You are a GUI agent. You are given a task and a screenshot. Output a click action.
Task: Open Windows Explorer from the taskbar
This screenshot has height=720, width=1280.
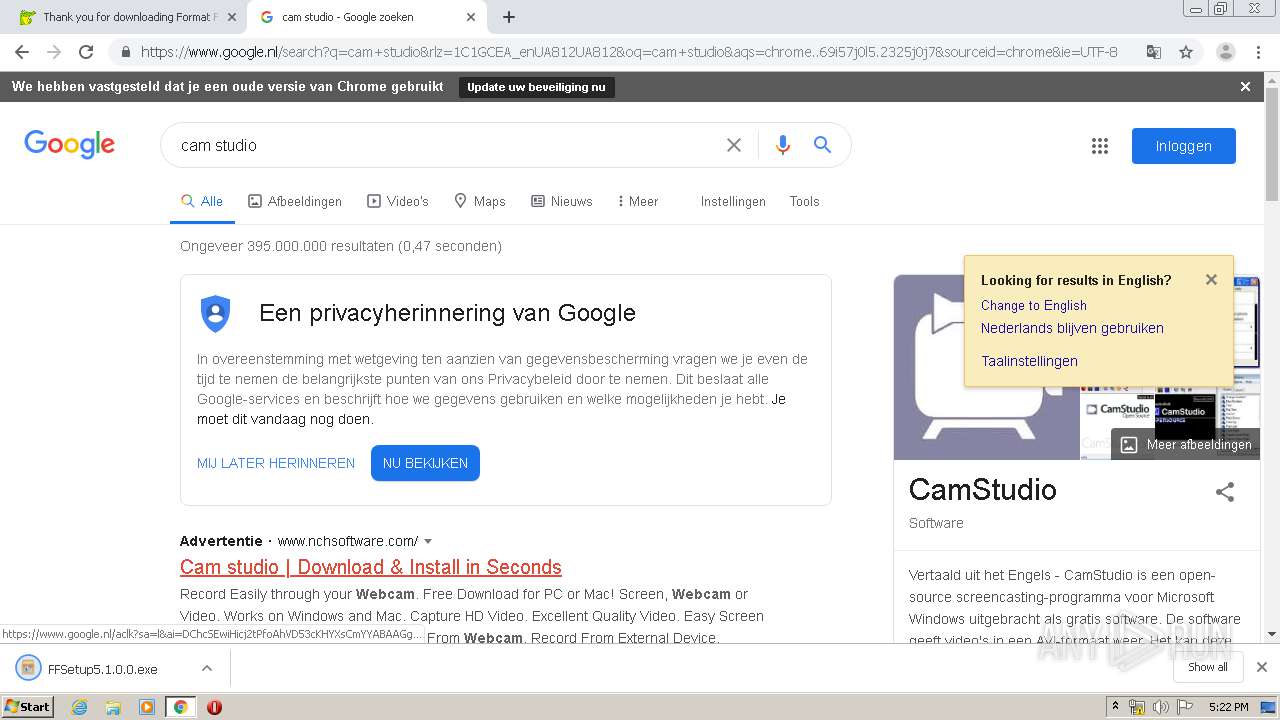point(113,707)
